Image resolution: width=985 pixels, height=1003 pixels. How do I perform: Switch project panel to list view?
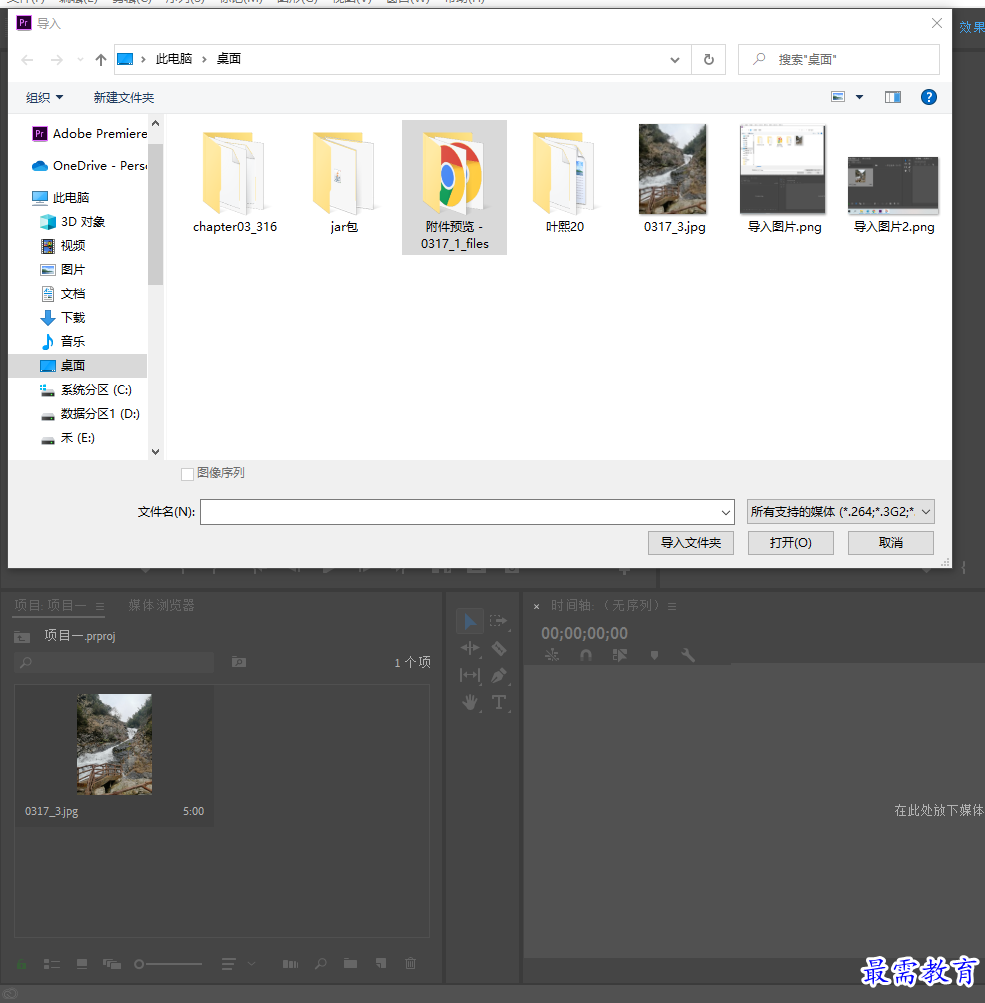coord(52,963)
